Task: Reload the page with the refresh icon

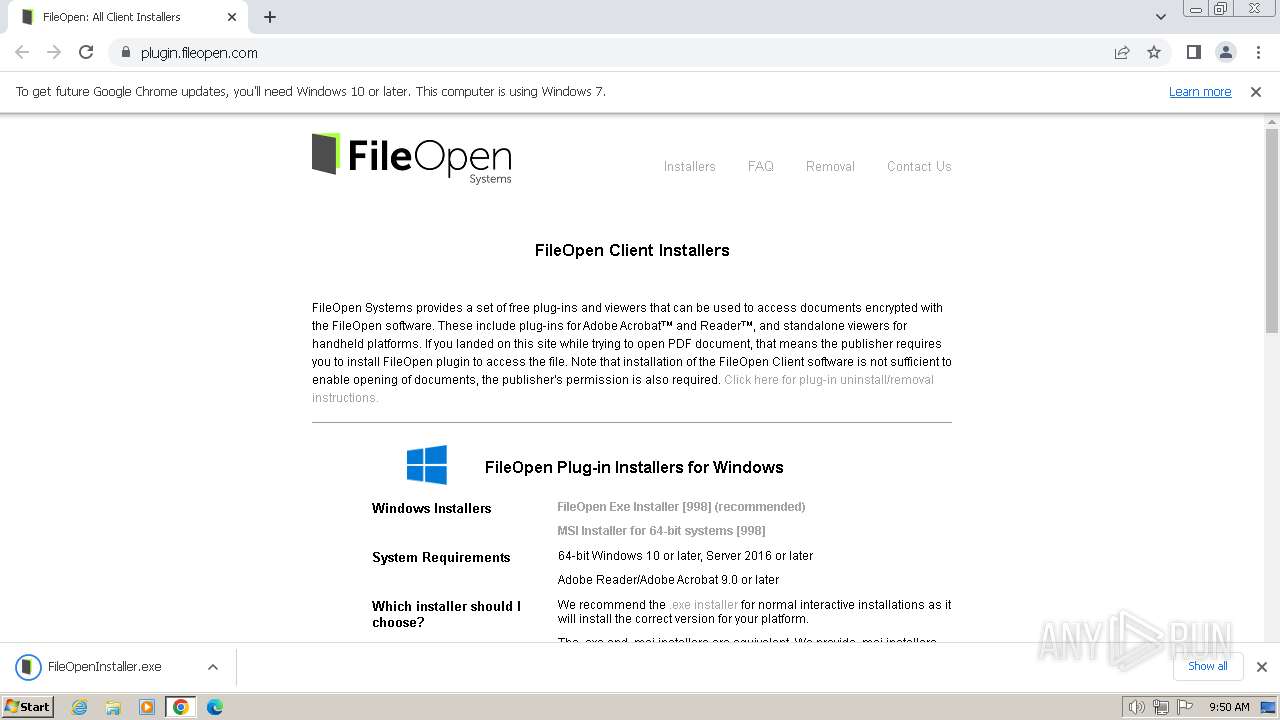Action: [x=86, y=53]
